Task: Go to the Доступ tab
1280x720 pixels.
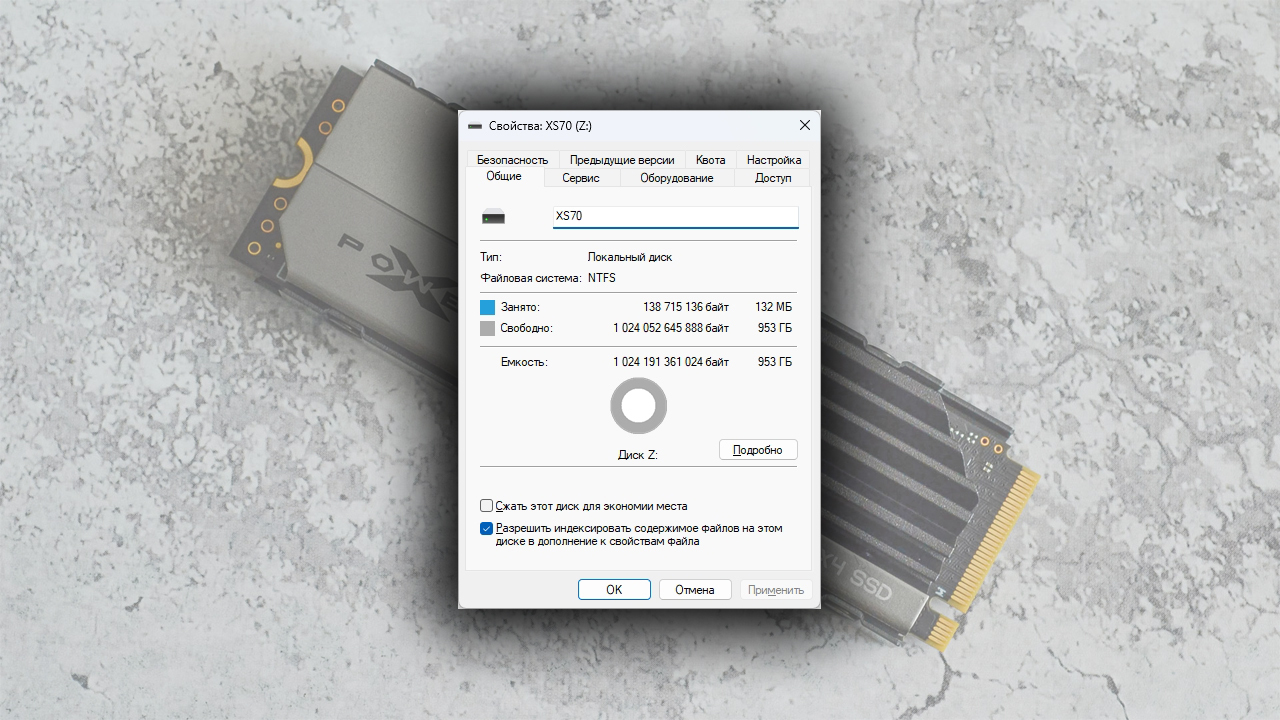Action: pos(773,178)
